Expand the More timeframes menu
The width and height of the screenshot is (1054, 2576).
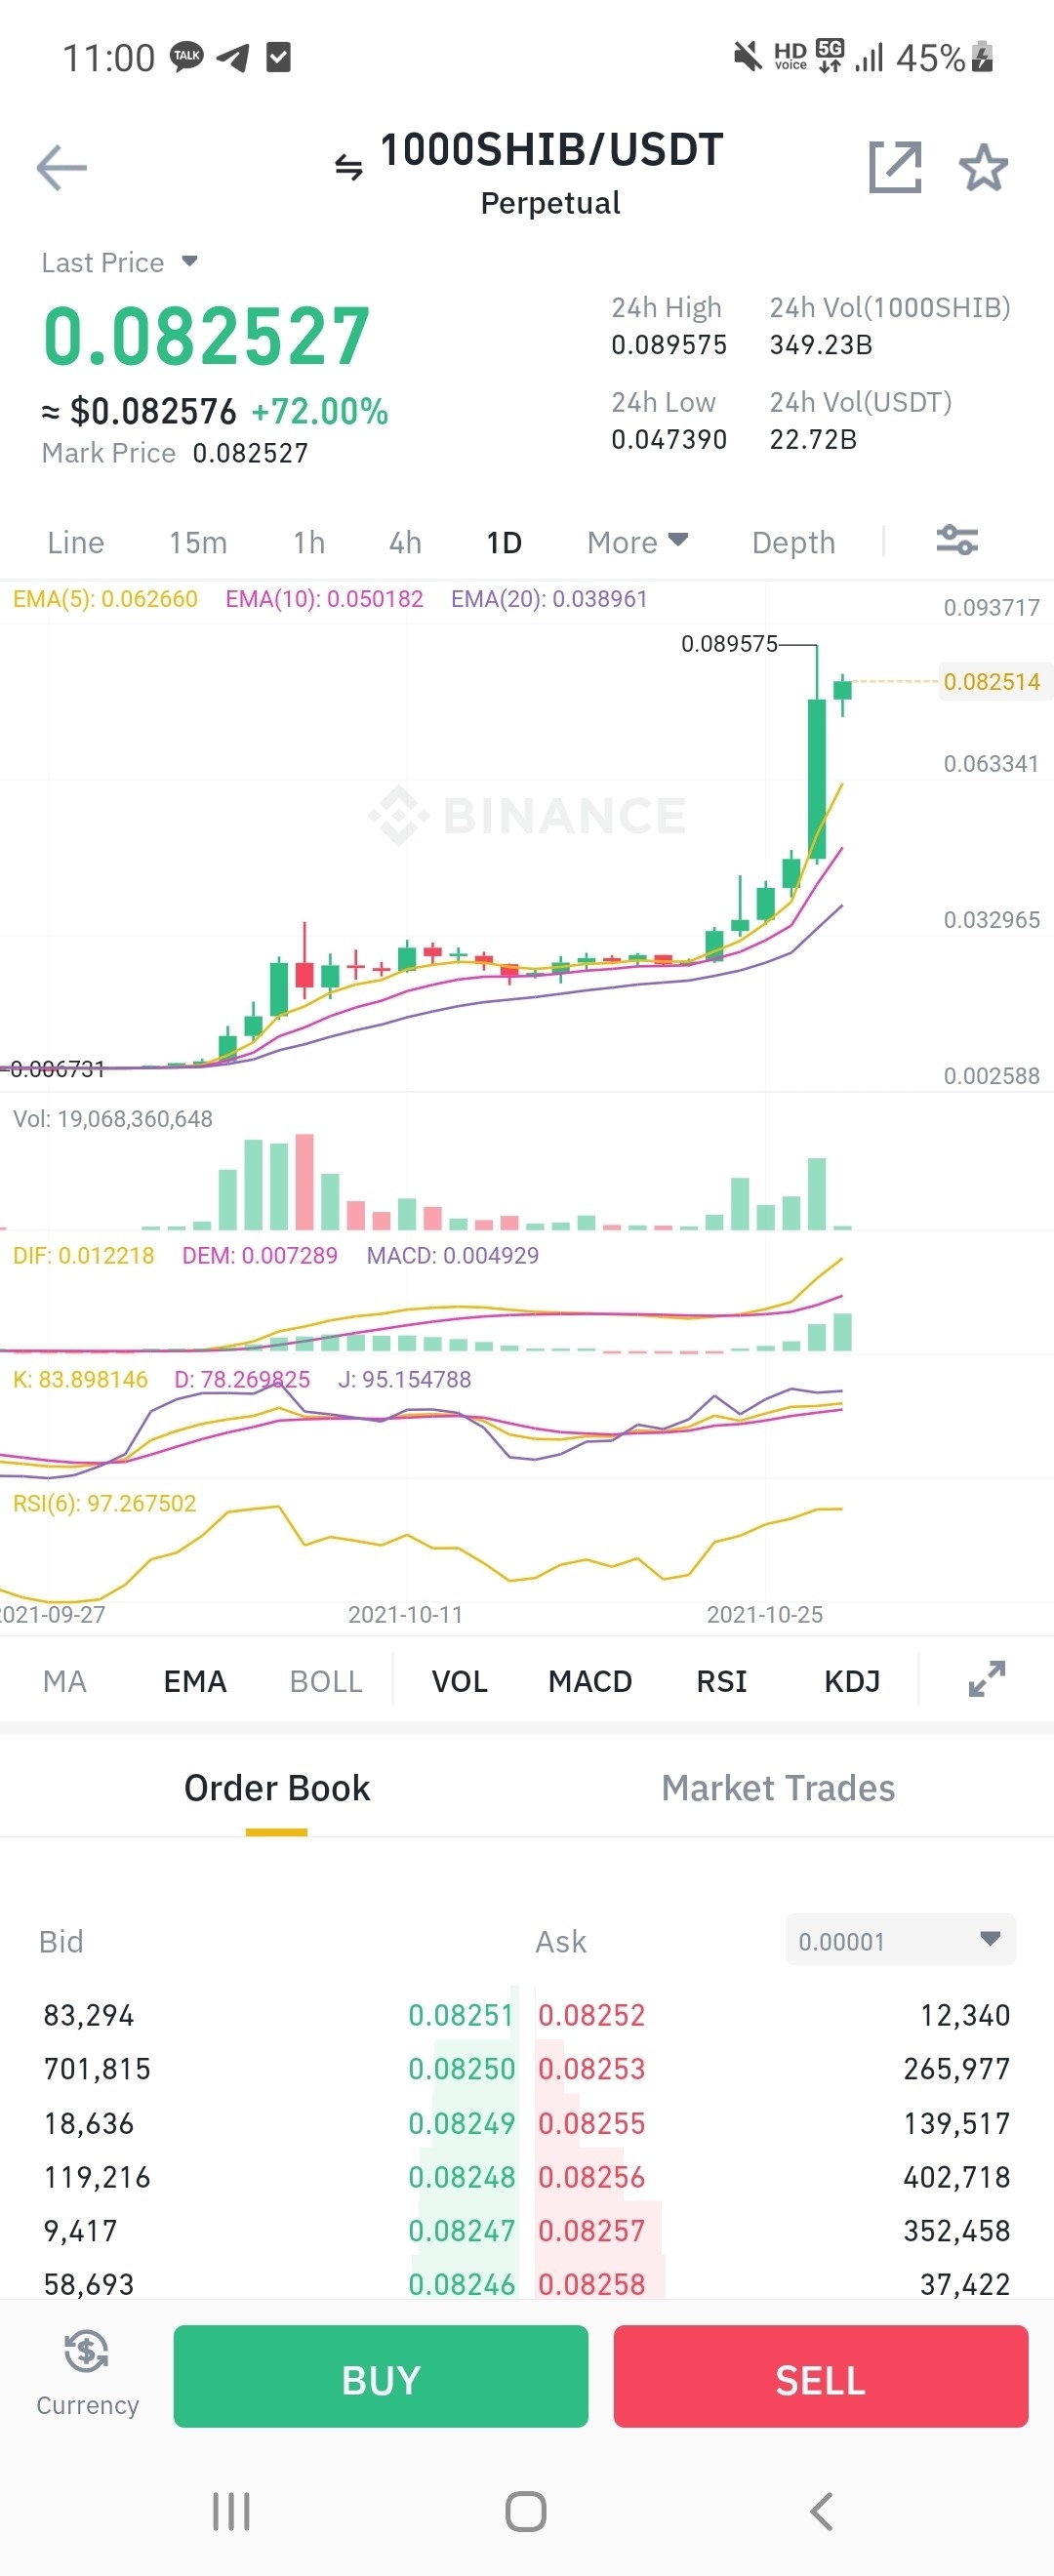click(637, 542)
